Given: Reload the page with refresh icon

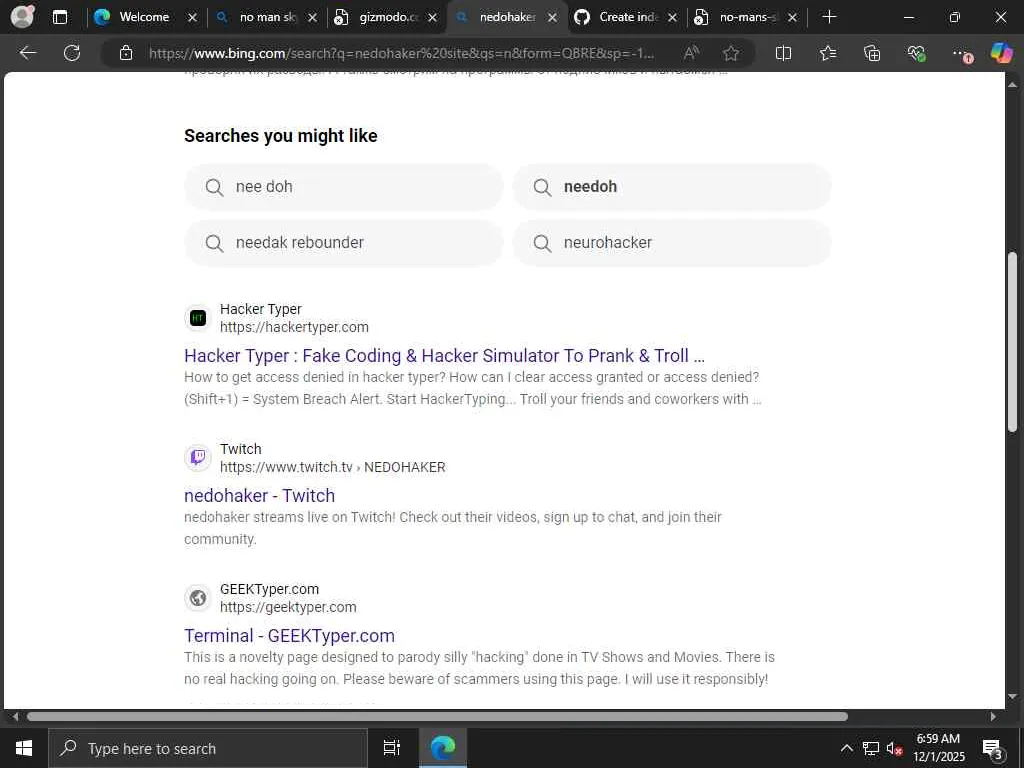Looking at the screenshot, I should tap(72, 53).
